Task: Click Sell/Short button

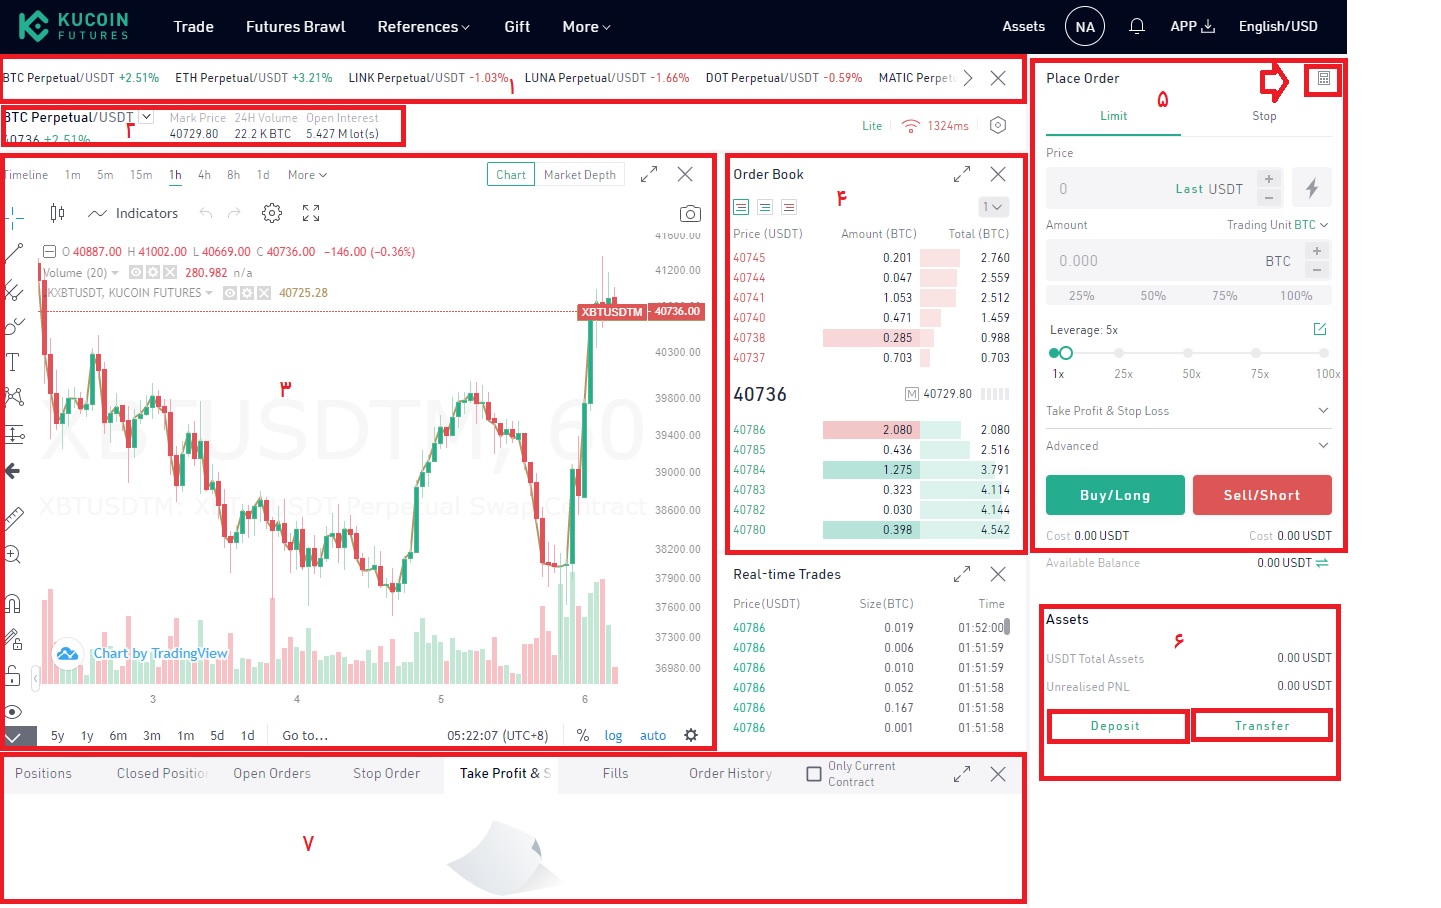Action: coord(1262,495)
